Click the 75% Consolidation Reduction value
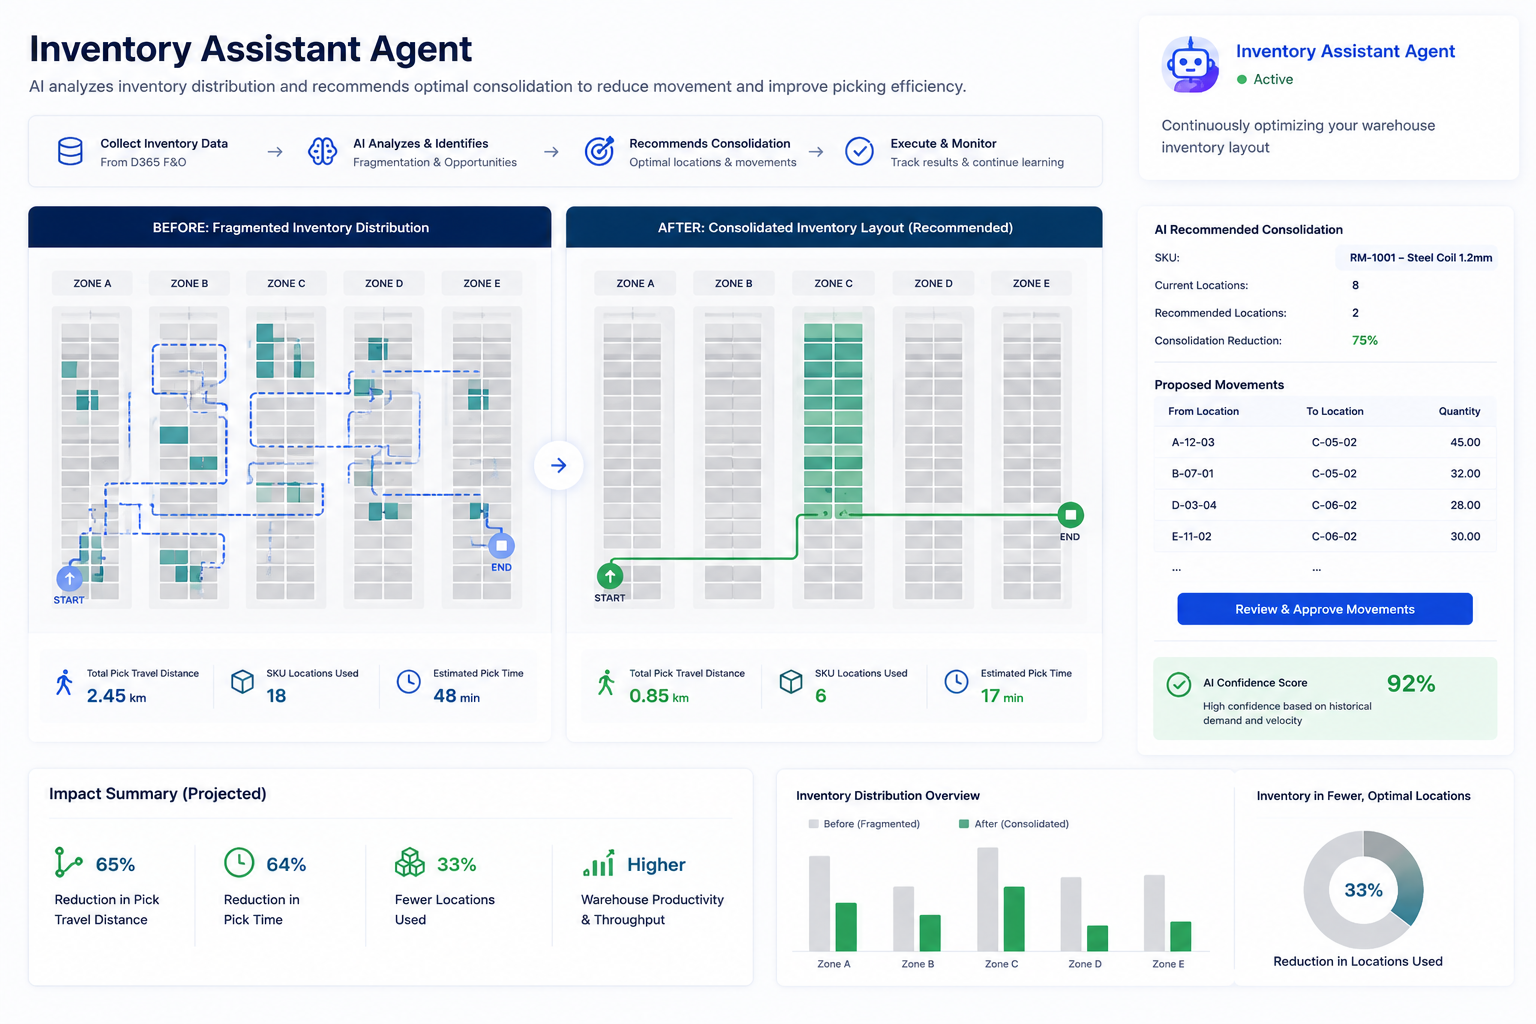 point(1364,340)
